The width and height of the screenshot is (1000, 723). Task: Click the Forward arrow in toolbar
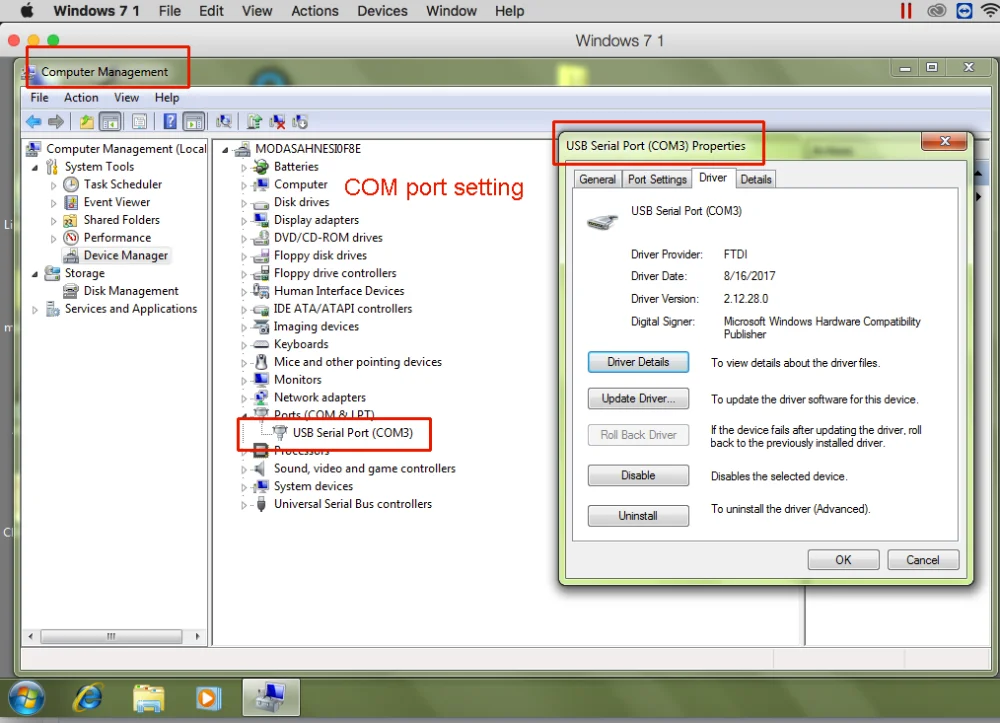coord(56,121)
